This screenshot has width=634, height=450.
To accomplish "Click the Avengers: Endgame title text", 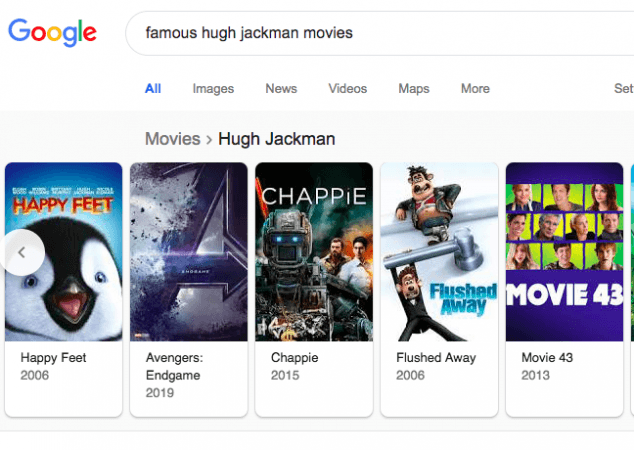I will [x=174, y=366].
